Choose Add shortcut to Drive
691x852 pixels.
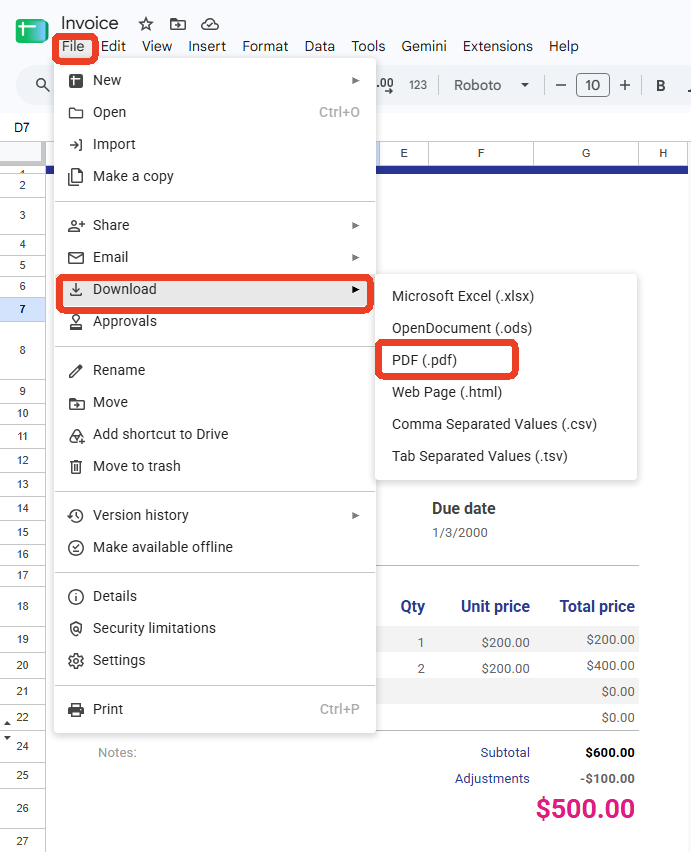[215, 435]
